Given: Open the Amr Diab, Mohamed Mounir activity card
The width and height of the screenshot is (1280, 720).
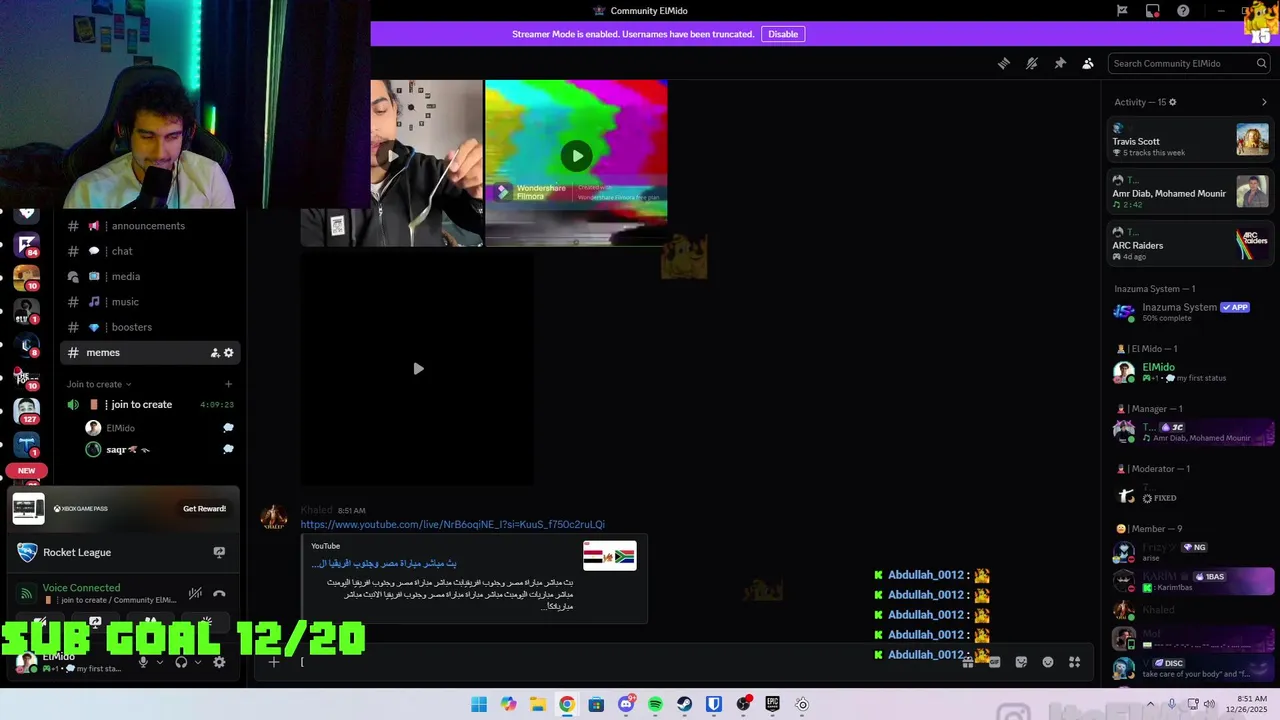Looking at the screenshot, I should point(1190,192).
